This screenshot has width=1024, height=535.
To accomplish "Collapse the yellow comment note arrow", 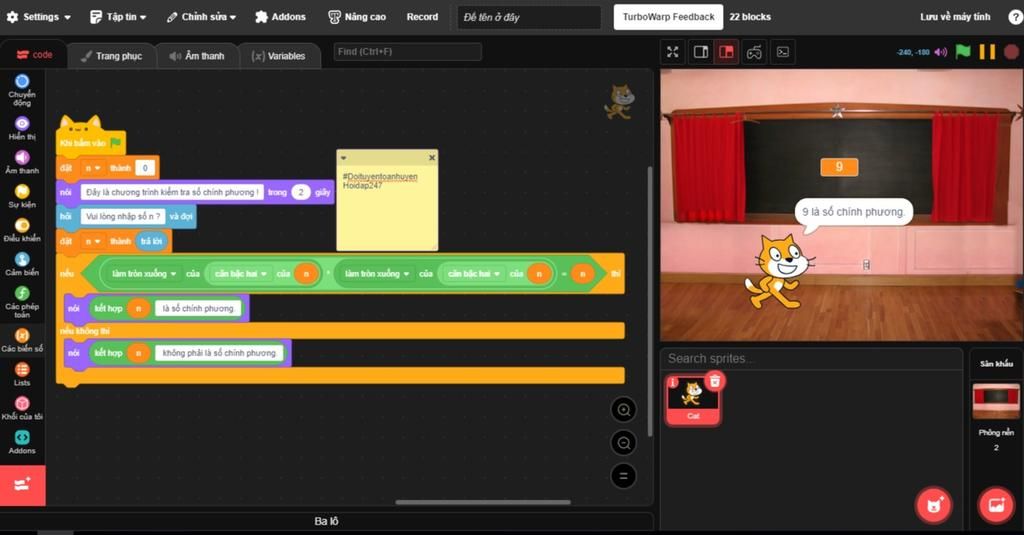I will [344, 157].
